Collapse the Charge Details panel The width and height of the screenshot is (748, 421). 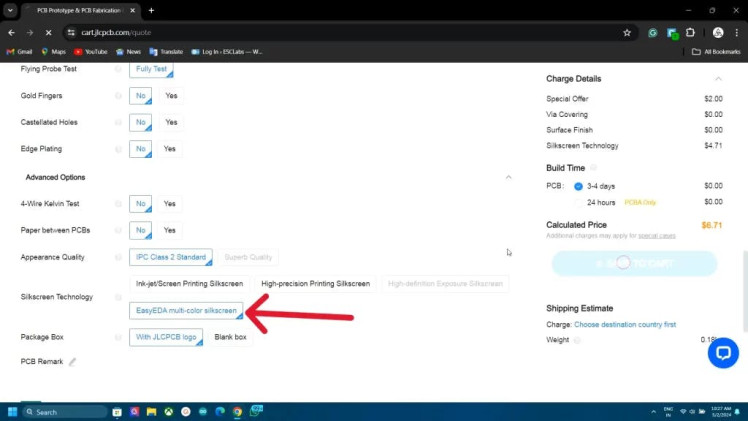[718, 79]
